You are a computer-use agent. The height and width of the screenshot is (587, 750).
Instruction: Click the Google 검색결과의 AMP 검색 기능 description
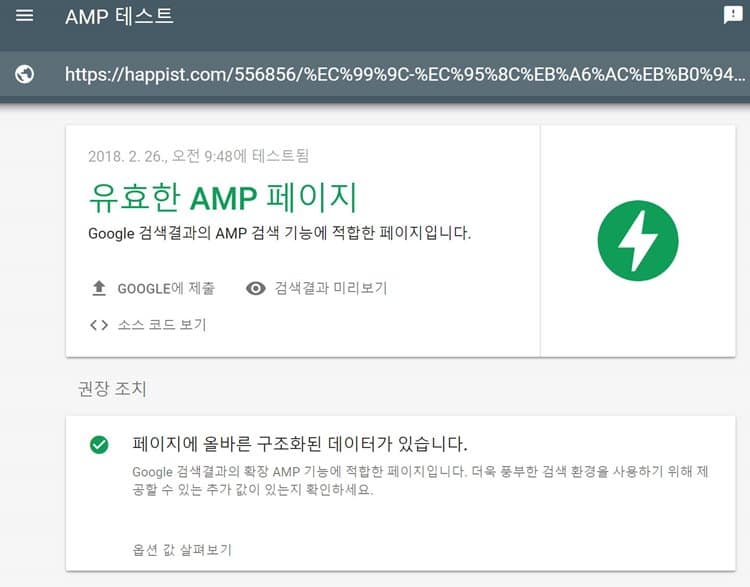click(279, 233)
